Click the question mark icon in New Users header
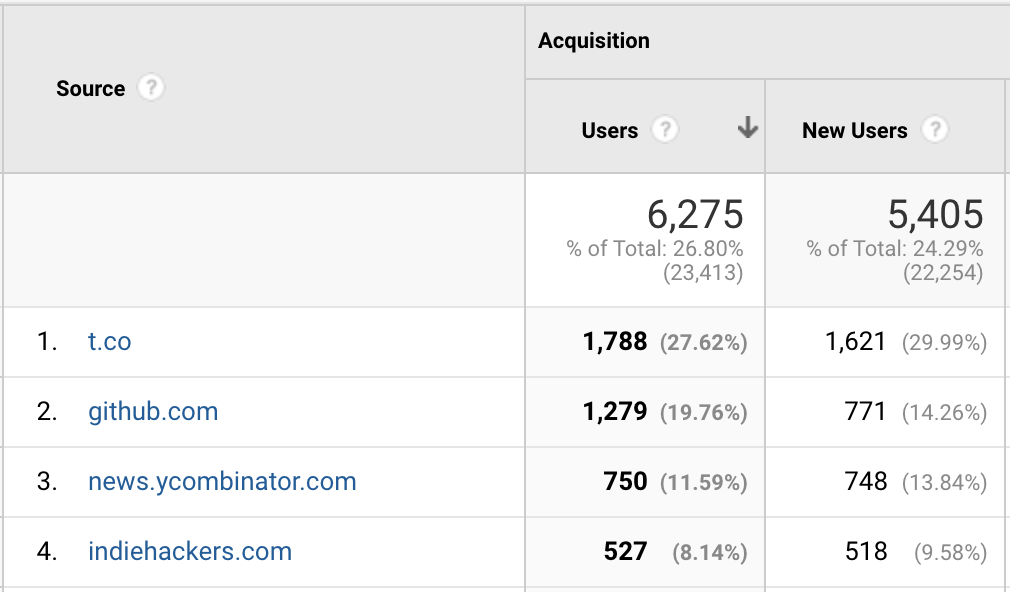This screenshot has width=1010, height=592. pyautogui.click(x=937, y=130)
